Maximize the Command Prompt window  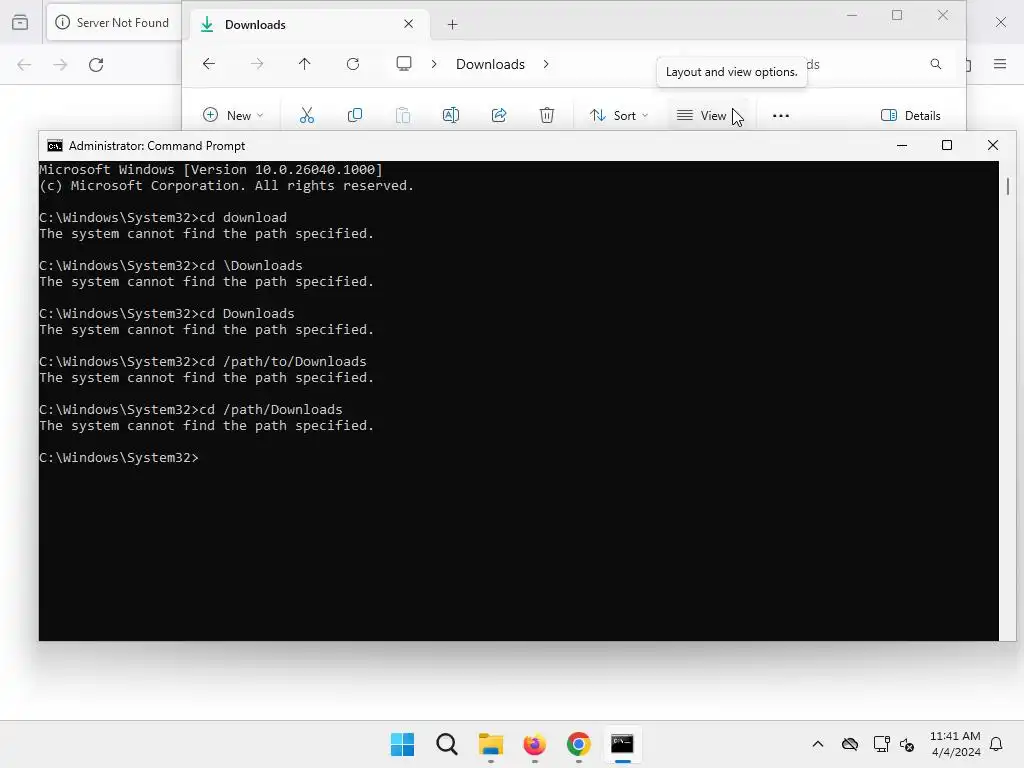(947, 145)
